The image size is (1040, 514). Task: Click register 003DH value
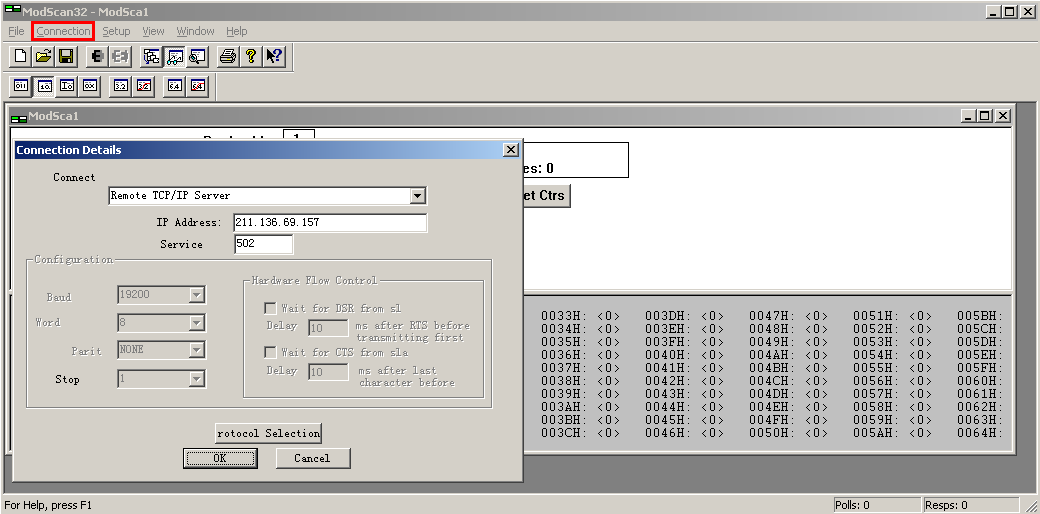(x=712, y=316)
